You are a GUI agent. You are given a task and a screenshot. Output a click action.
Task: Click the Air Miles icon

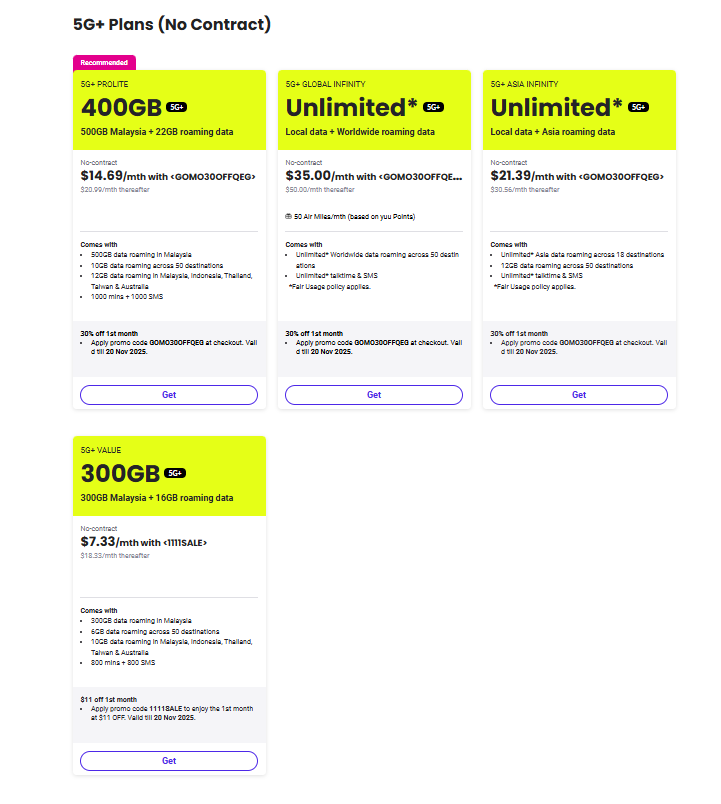coord(289,217)
